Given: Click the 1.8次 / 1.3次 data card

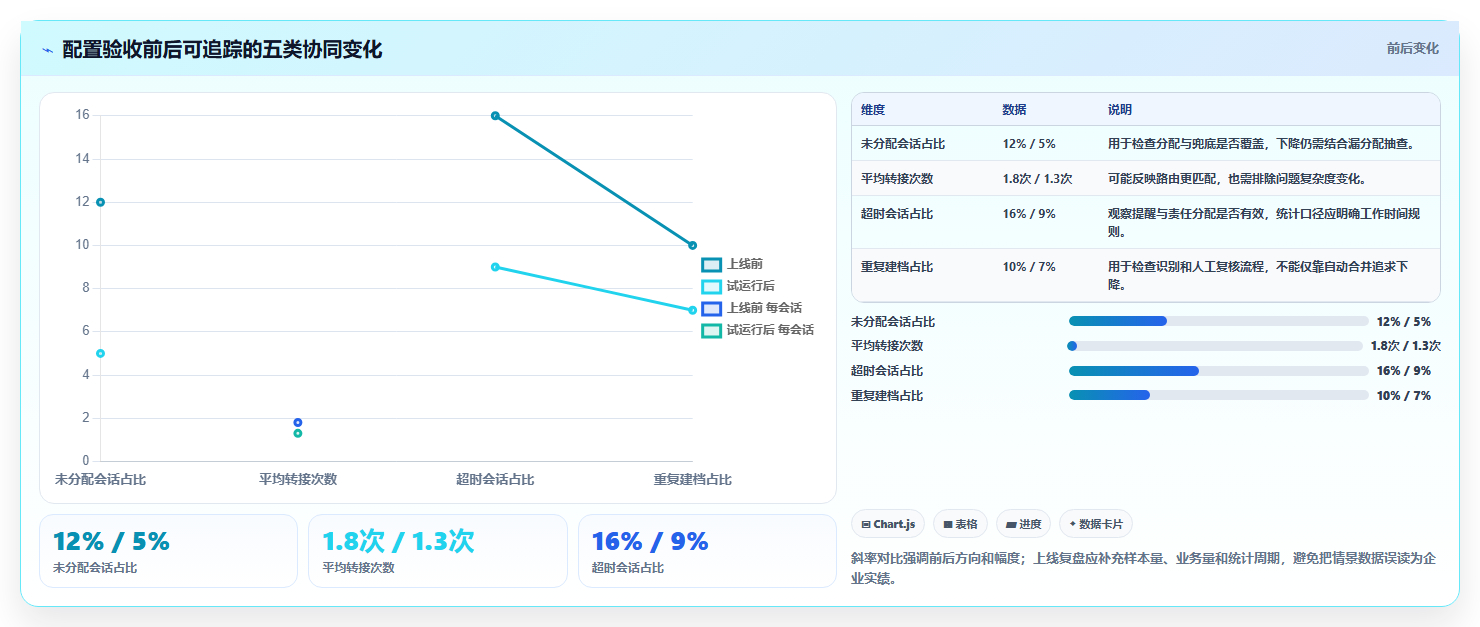Looking at the screenshot, I should tap(438, 551).
